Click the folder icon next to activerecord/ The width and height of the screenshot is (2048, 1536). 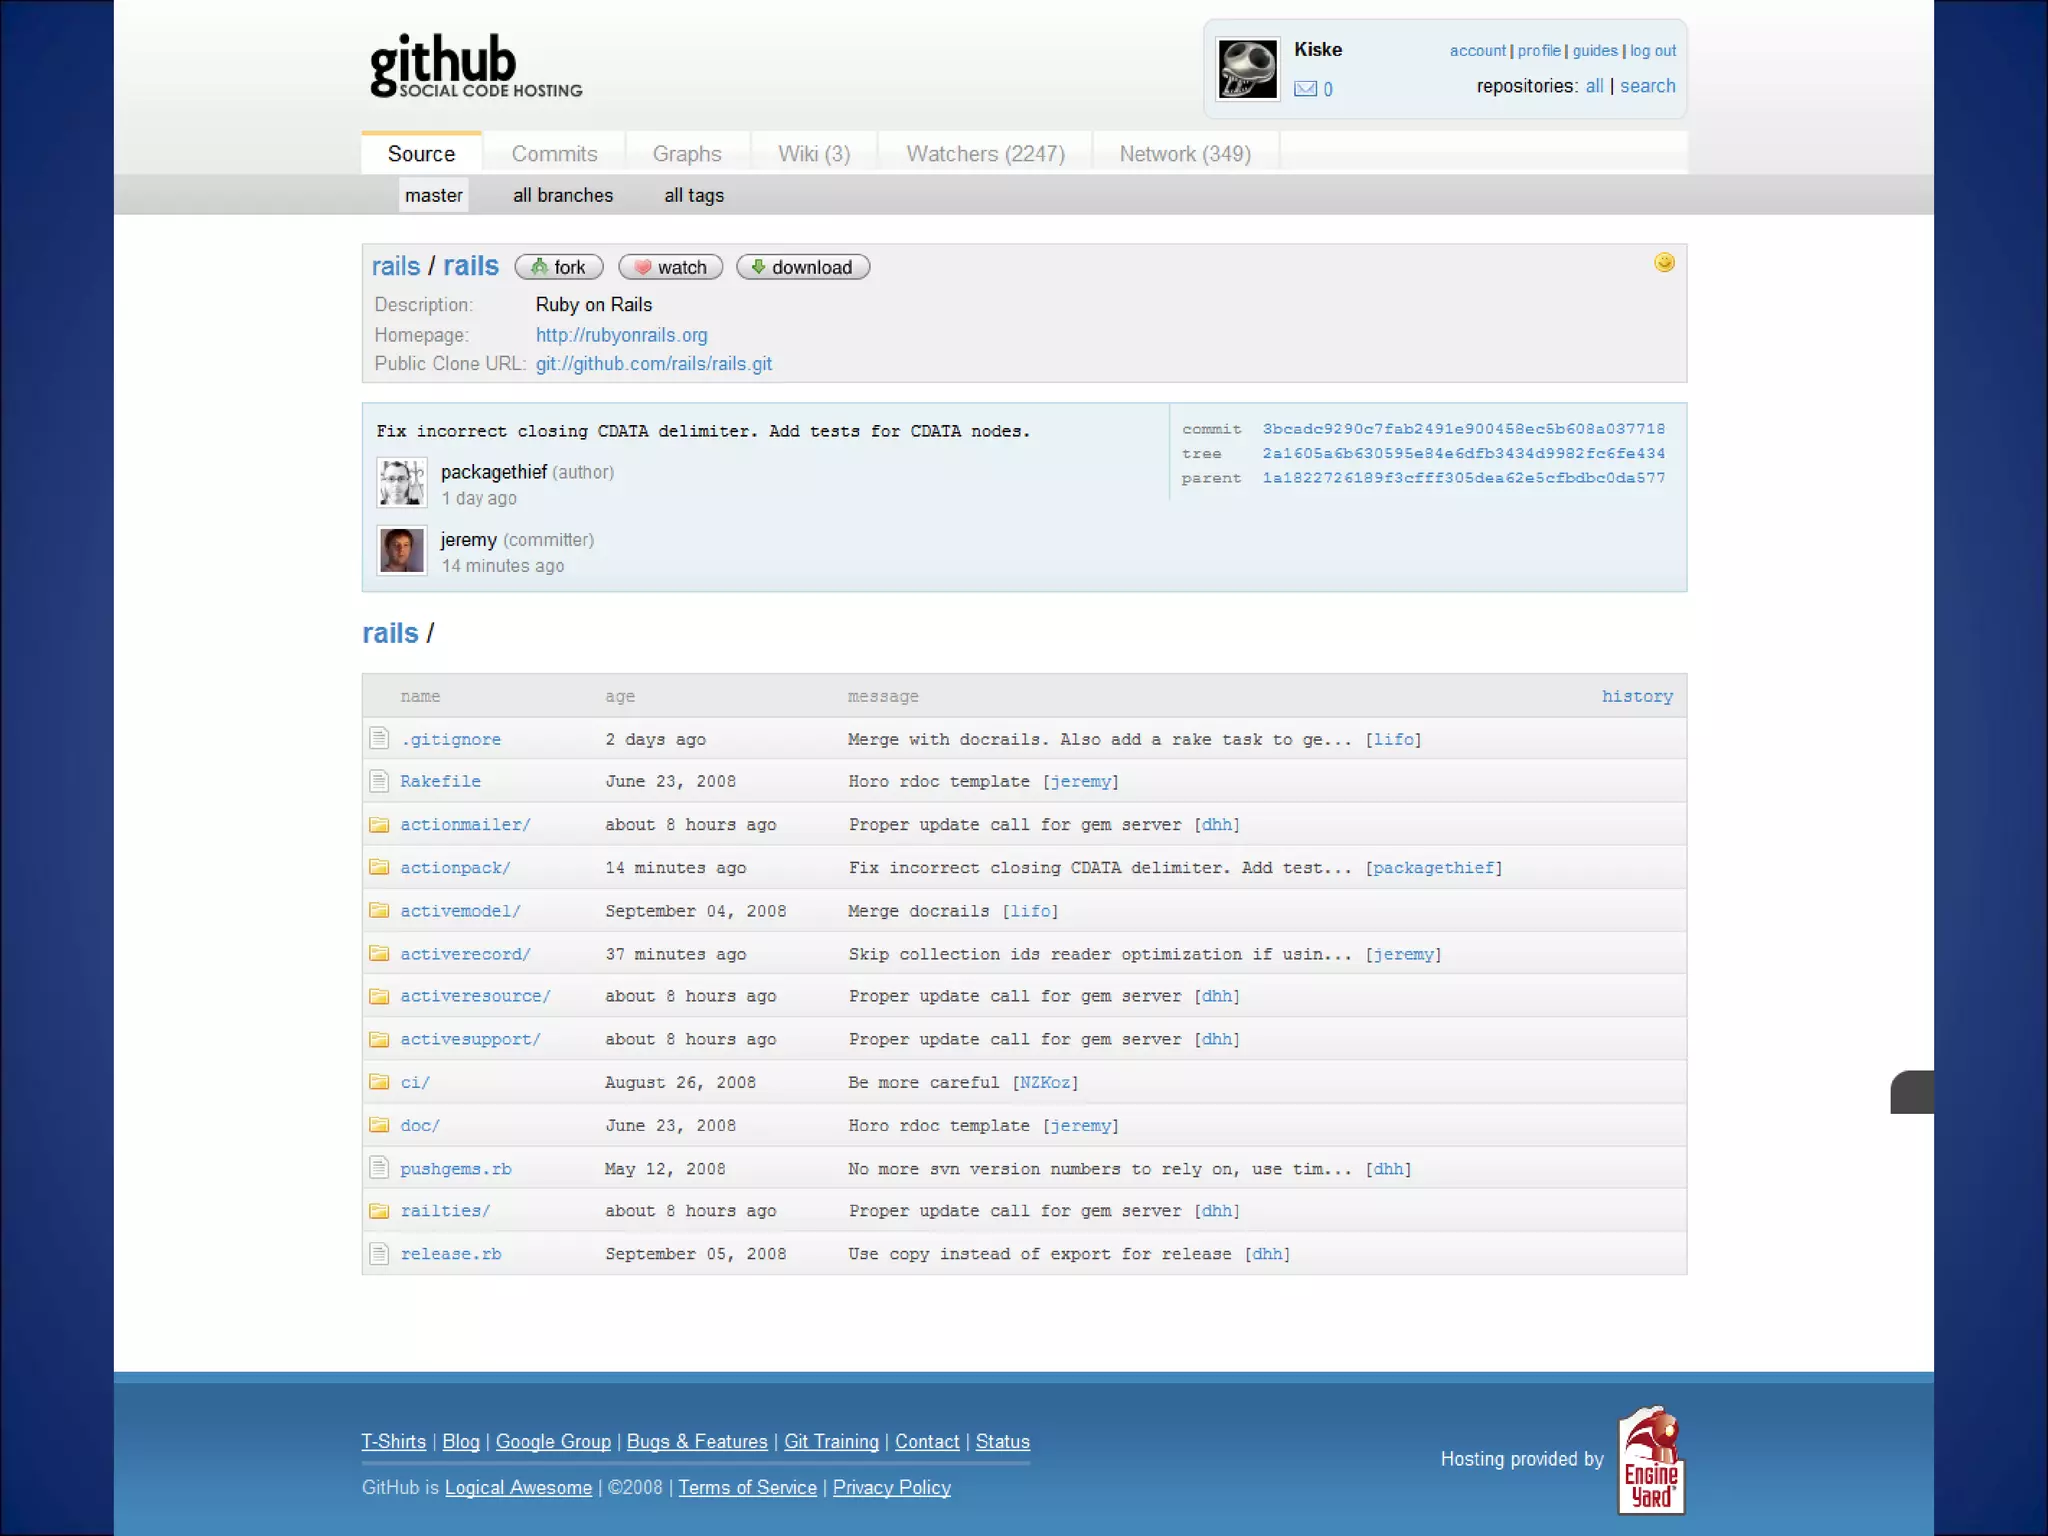379,954
